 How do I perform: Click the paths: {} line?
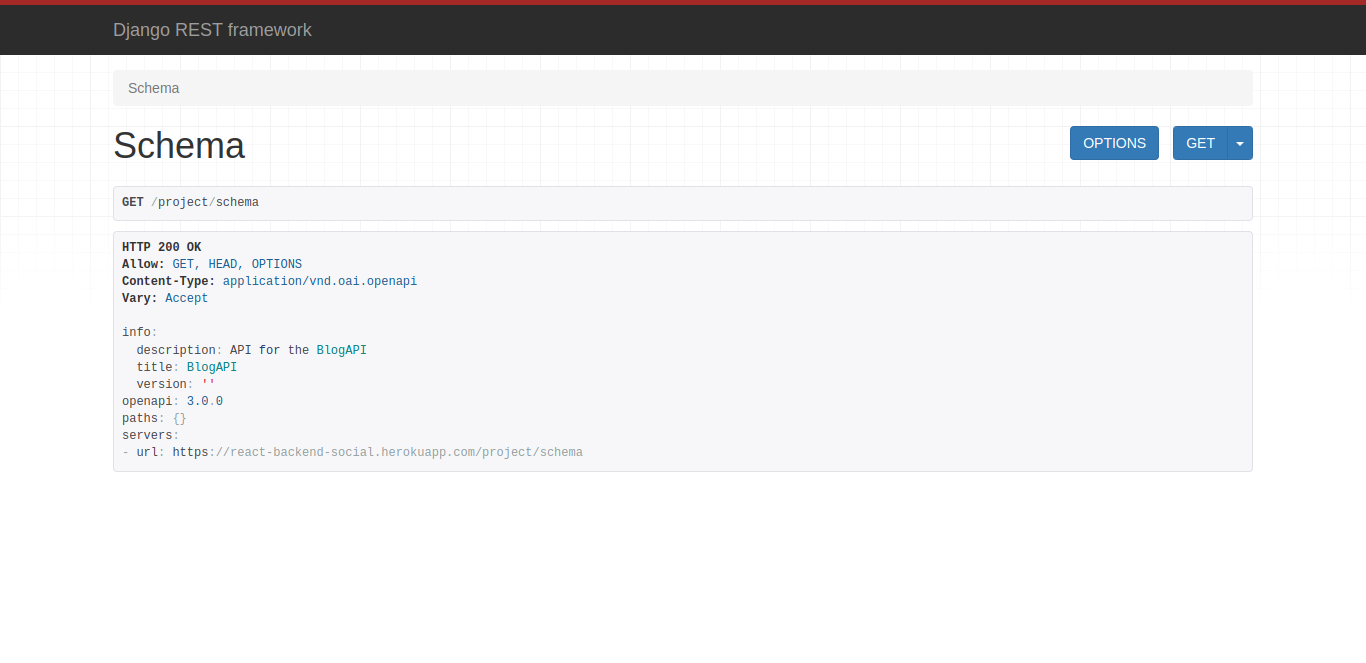(154, 418)
